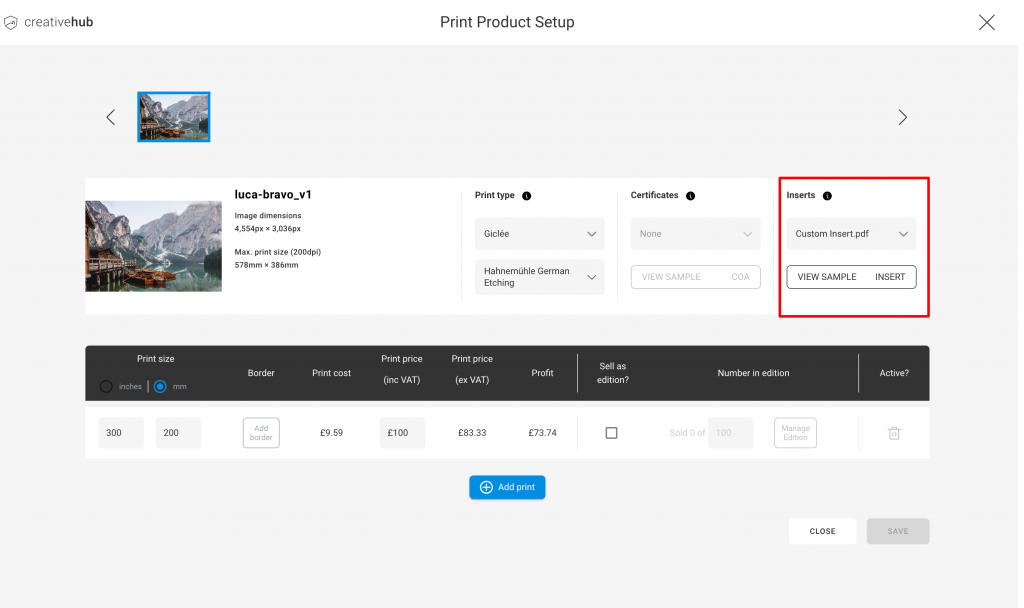Click the COA button
The height and width of the screenshot is (608, 1024).
(x=740, y=277)
